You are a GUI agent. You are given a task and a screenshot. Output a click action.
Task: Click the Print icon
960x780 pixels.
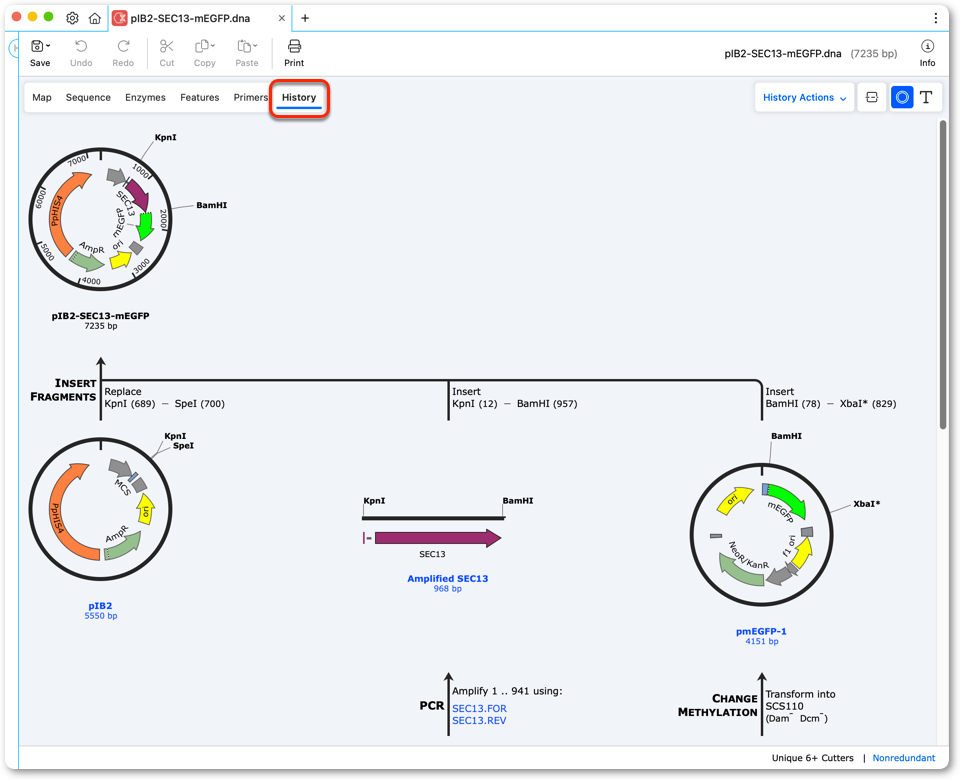pos(294,46)
